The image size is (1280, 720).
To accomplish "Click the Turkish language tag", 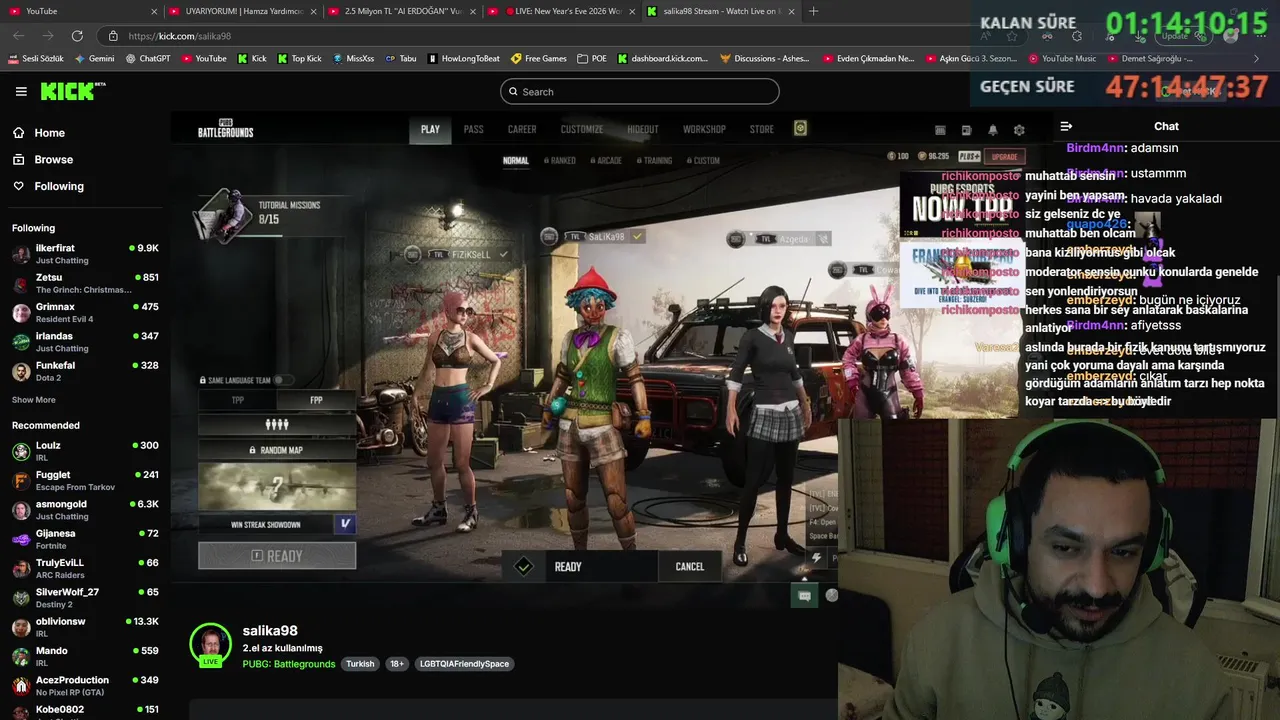I will point(360,664).
